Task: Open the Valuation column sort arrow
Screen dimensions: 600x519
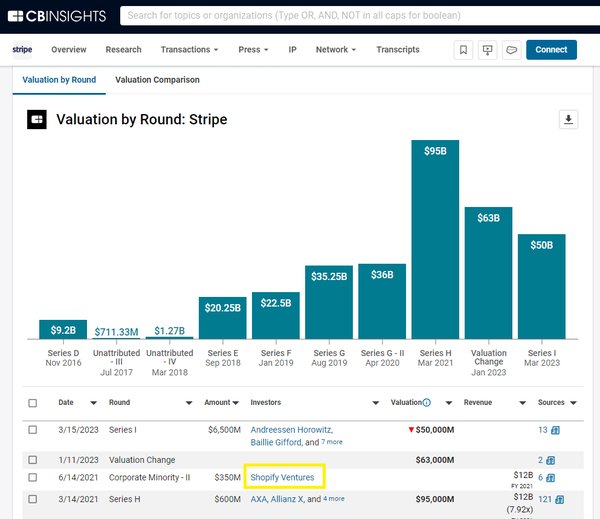Action: (x=449, y=403)
